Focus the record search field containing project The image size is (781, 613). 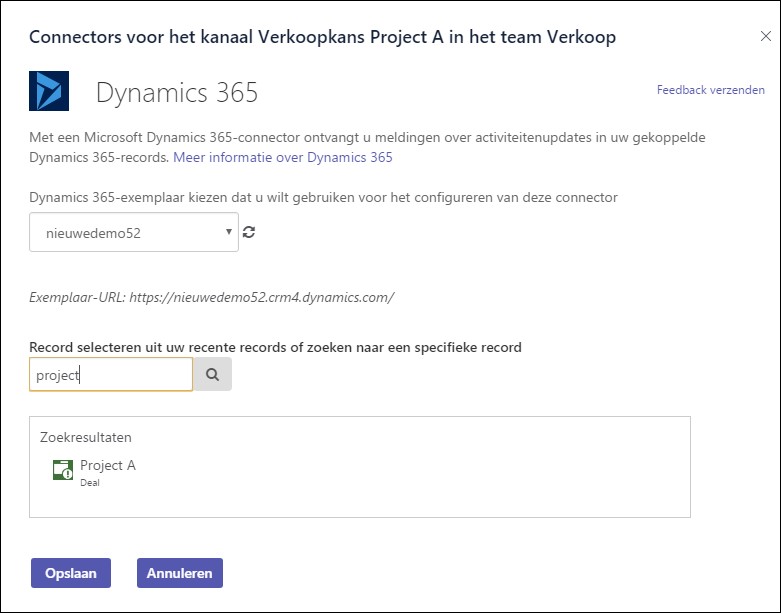point(111,374)
